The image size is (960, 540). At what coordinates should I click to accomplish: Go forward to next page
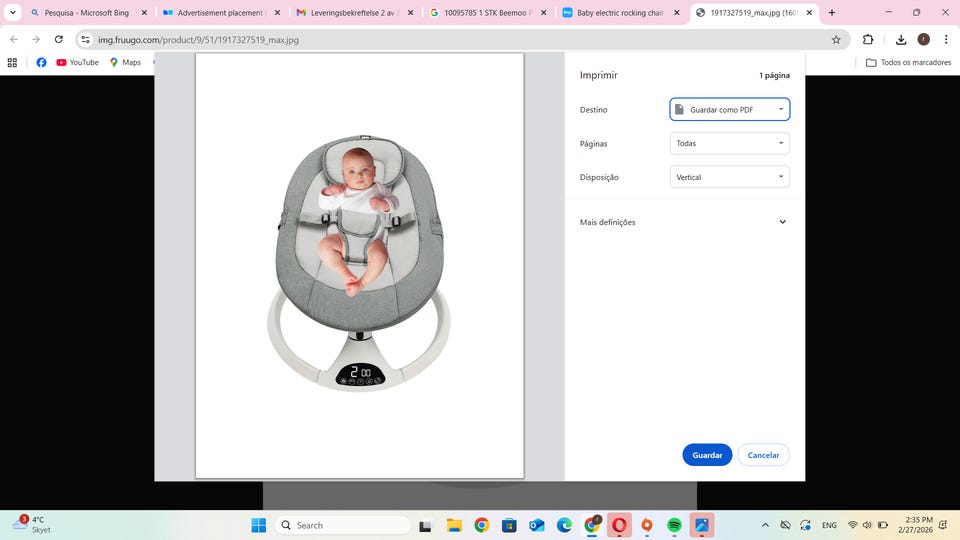tap(36, 39)
